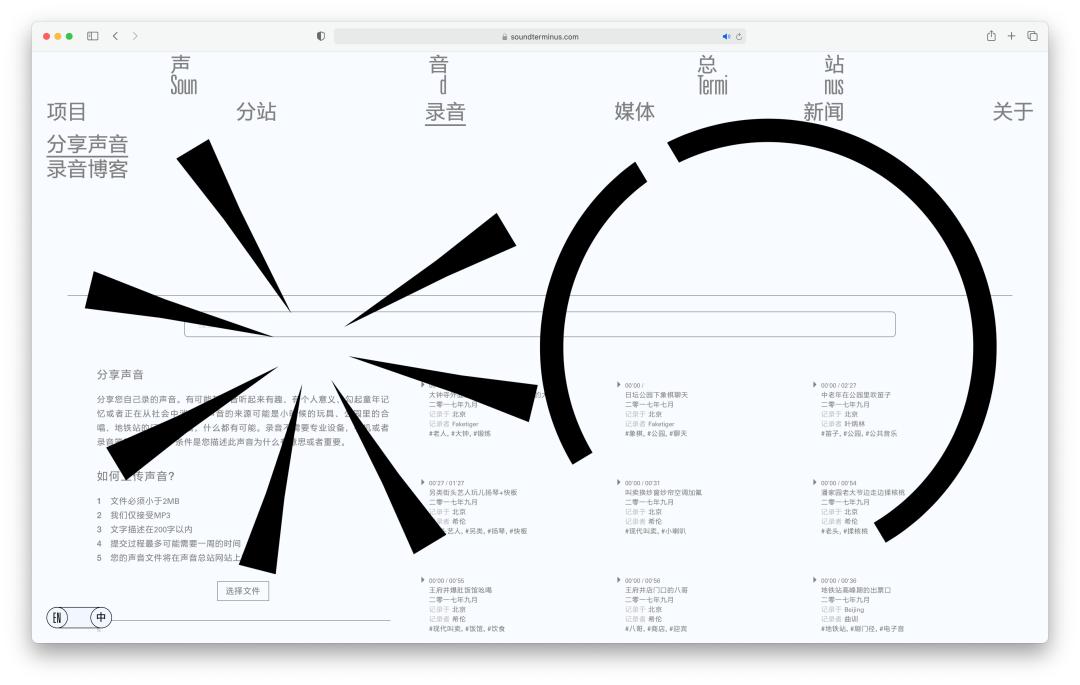Play the 地铁站高峰期的出票口 recording
The width and height of the screenshot is (1080, 685).
[x=815, y=580]
